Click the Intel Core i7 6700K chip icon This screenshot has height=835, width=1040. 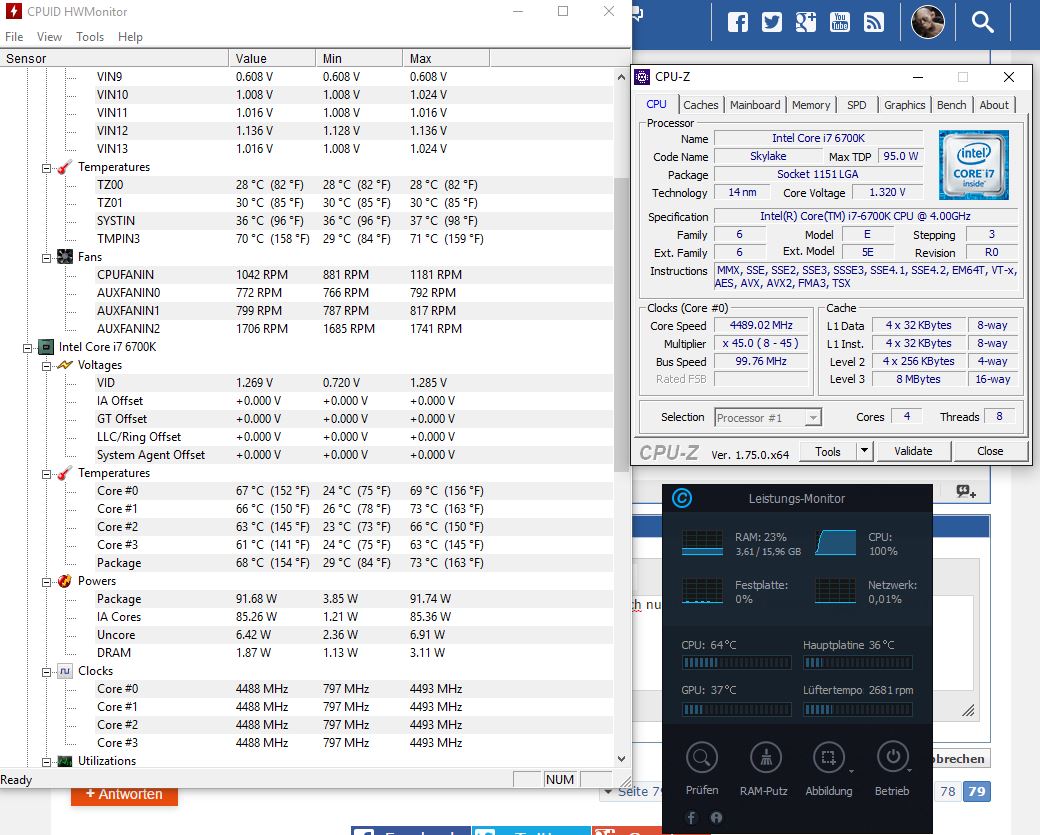click(46, 347)
